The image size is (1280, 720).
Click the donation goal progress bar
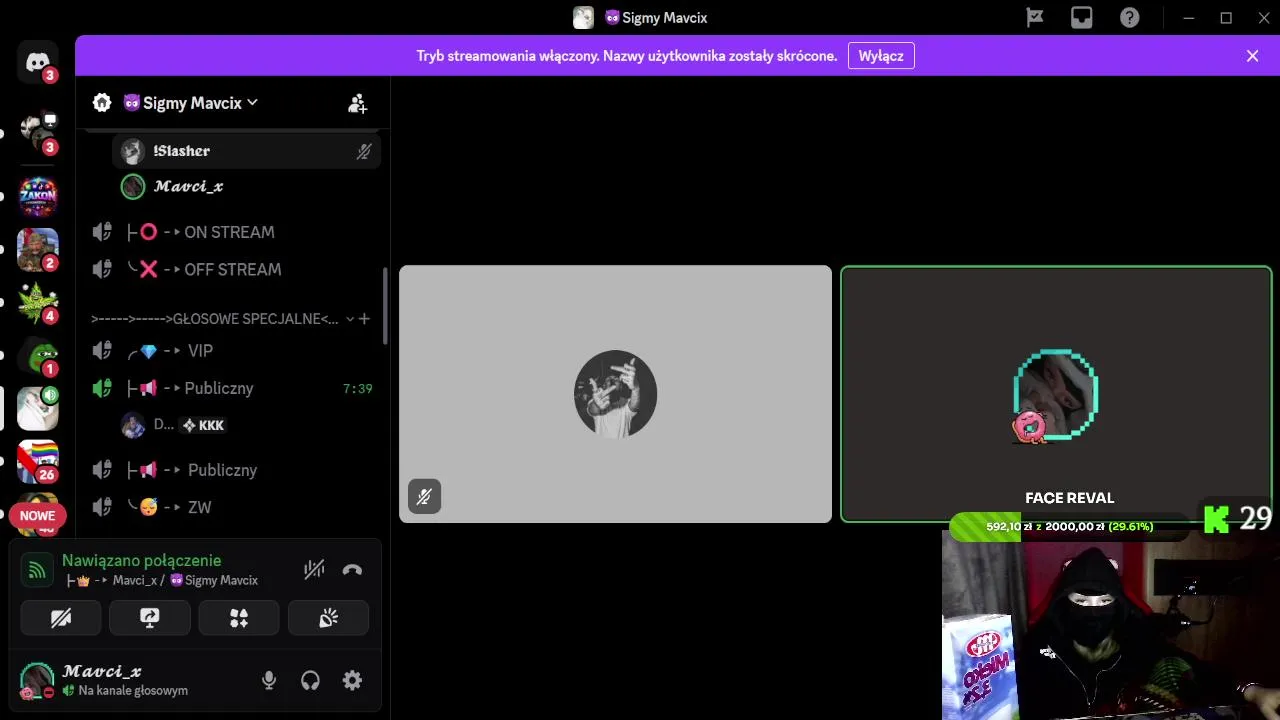click(x=1069, y=526)
